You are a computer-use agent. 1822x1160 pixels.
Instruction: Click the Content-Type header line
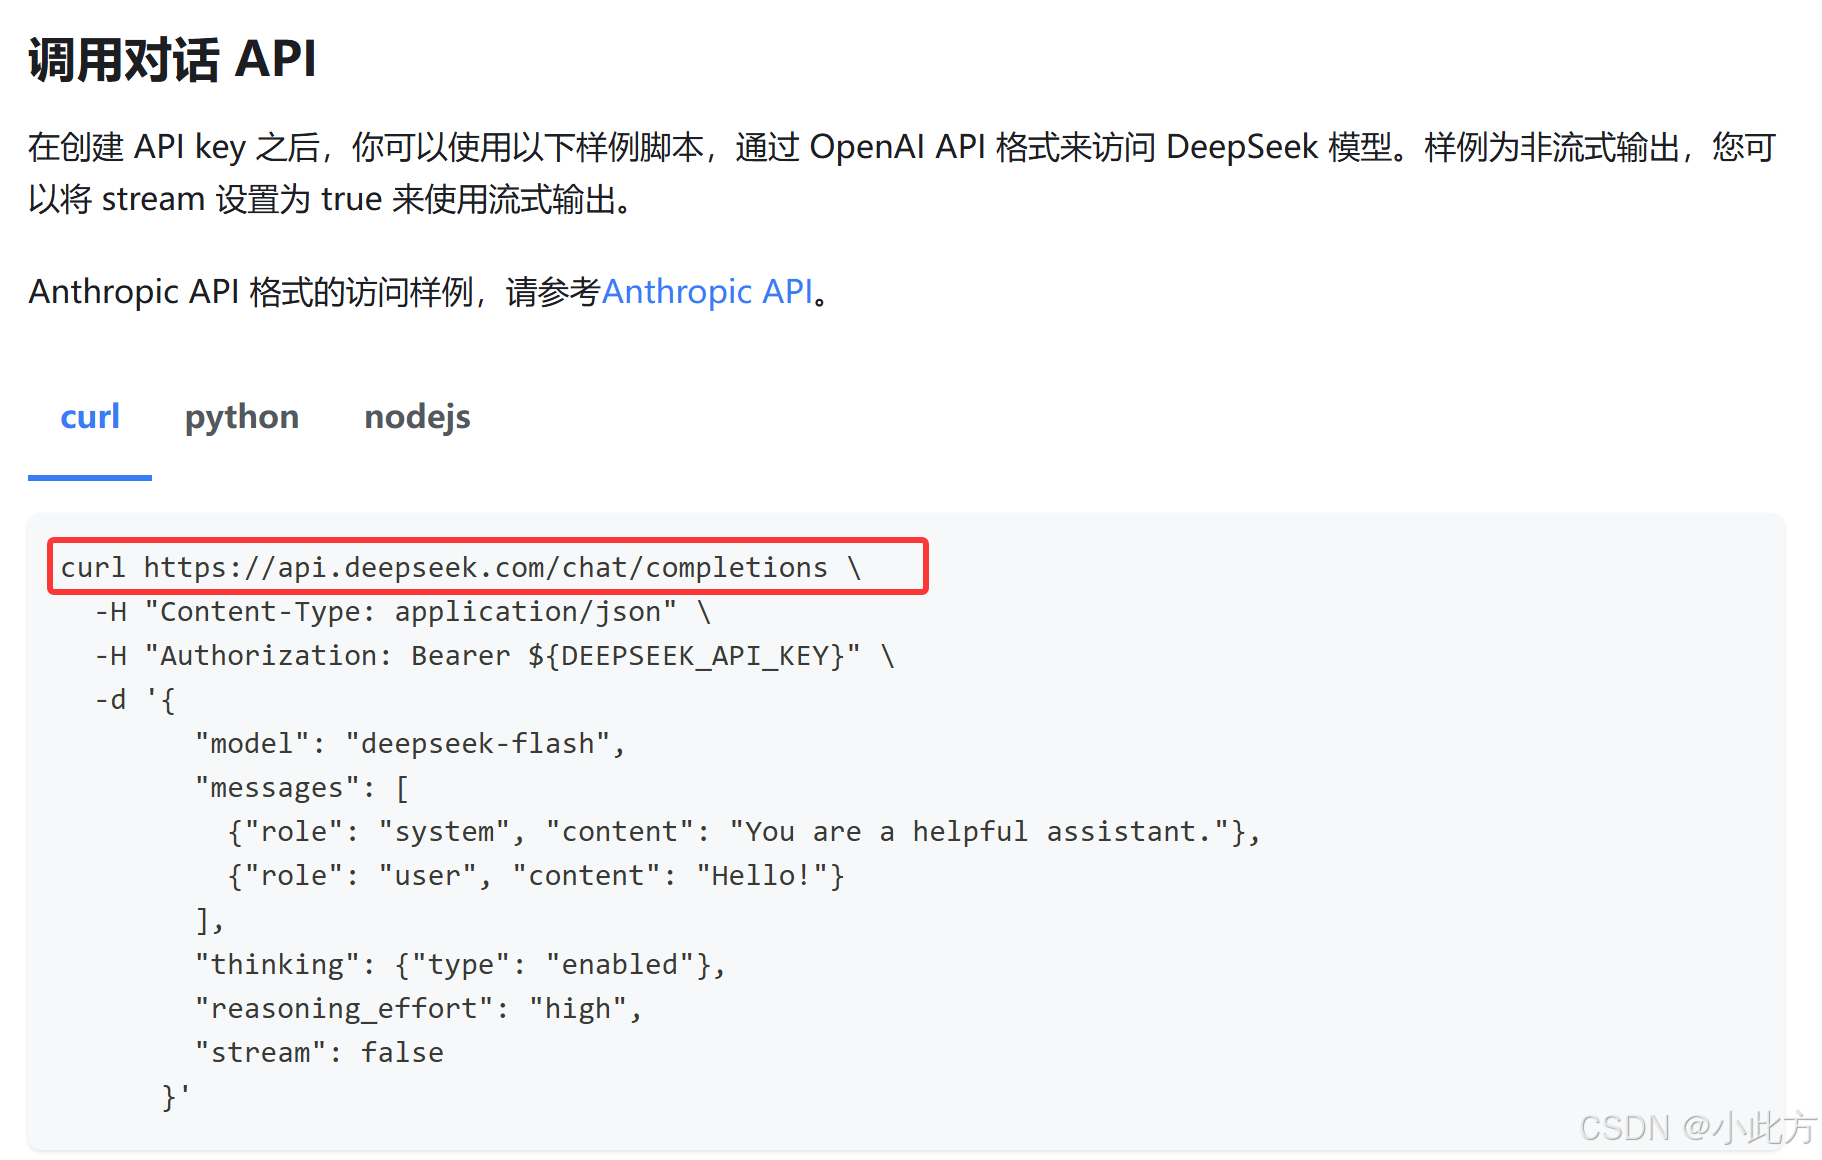click(x=403, y=611)
